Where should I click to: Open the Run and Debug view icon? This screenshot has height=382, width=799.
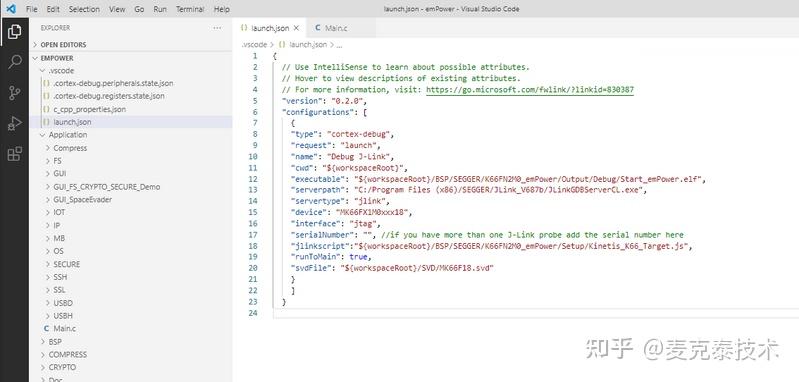tap(14, 123)
